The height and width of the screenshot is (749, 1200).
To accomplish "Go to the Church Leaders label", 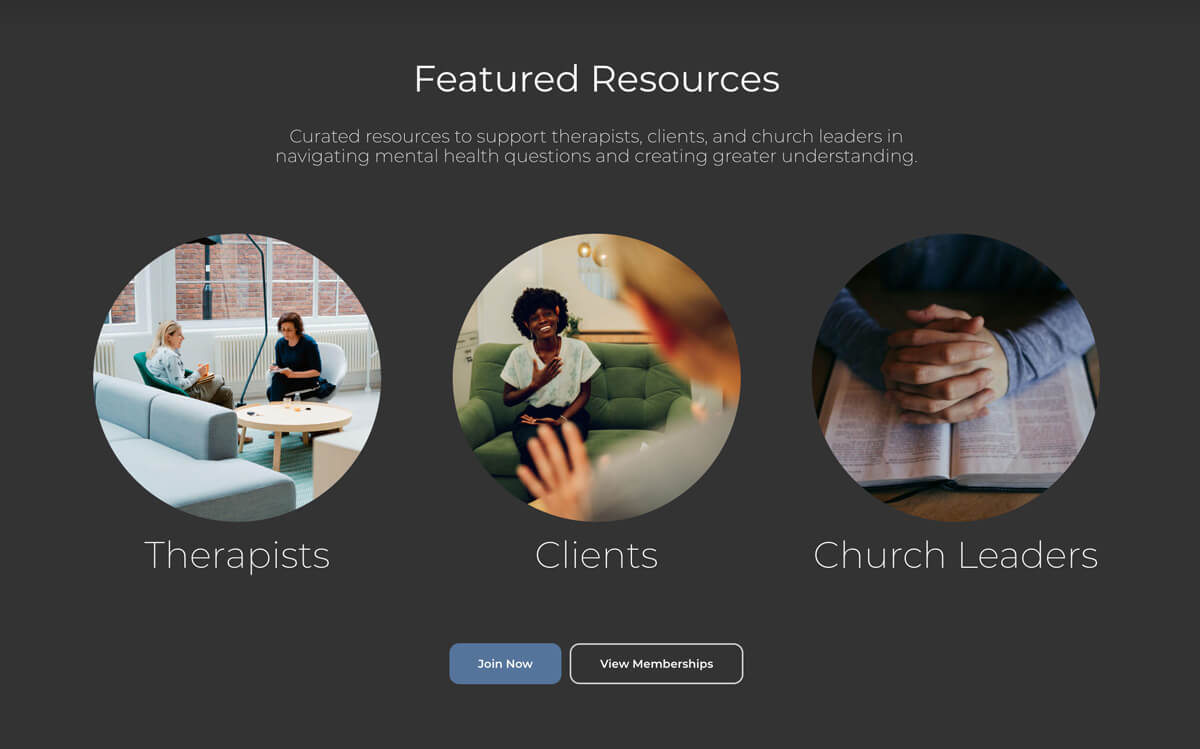I will point(956,555).
